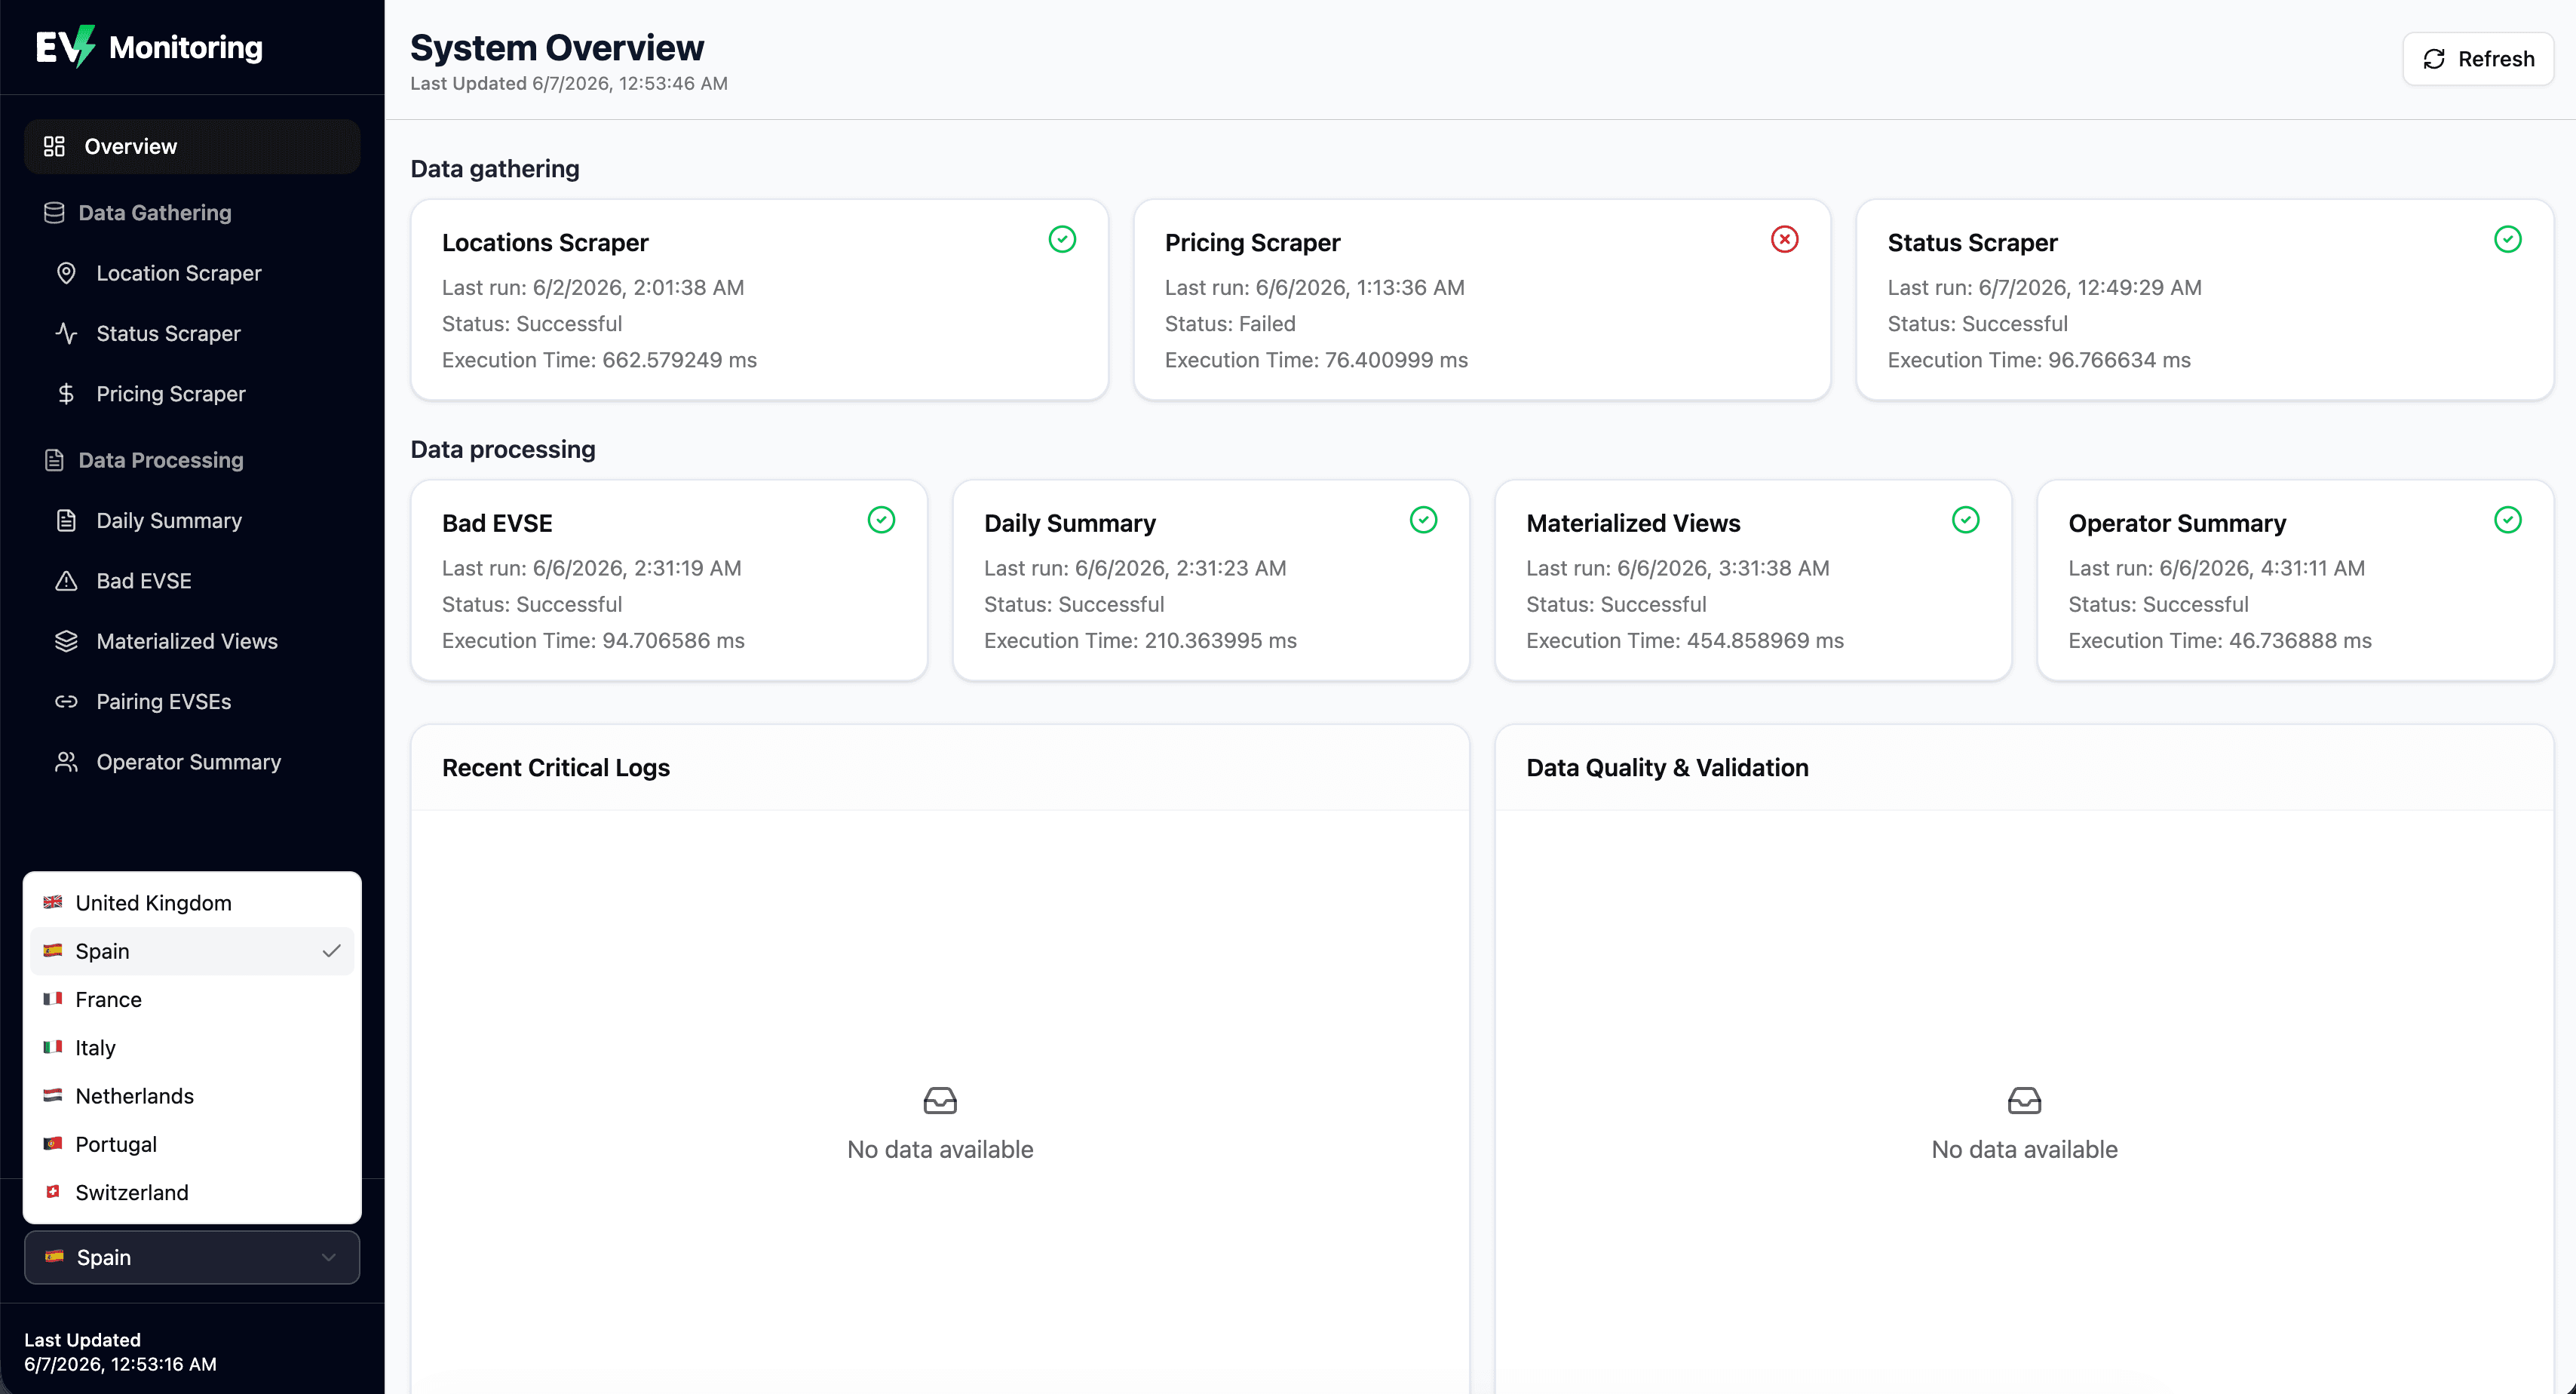2576x1394 pixels.
Task: Navigate to Bad EVSE sidebar page
Action: [x=192, y=581]
